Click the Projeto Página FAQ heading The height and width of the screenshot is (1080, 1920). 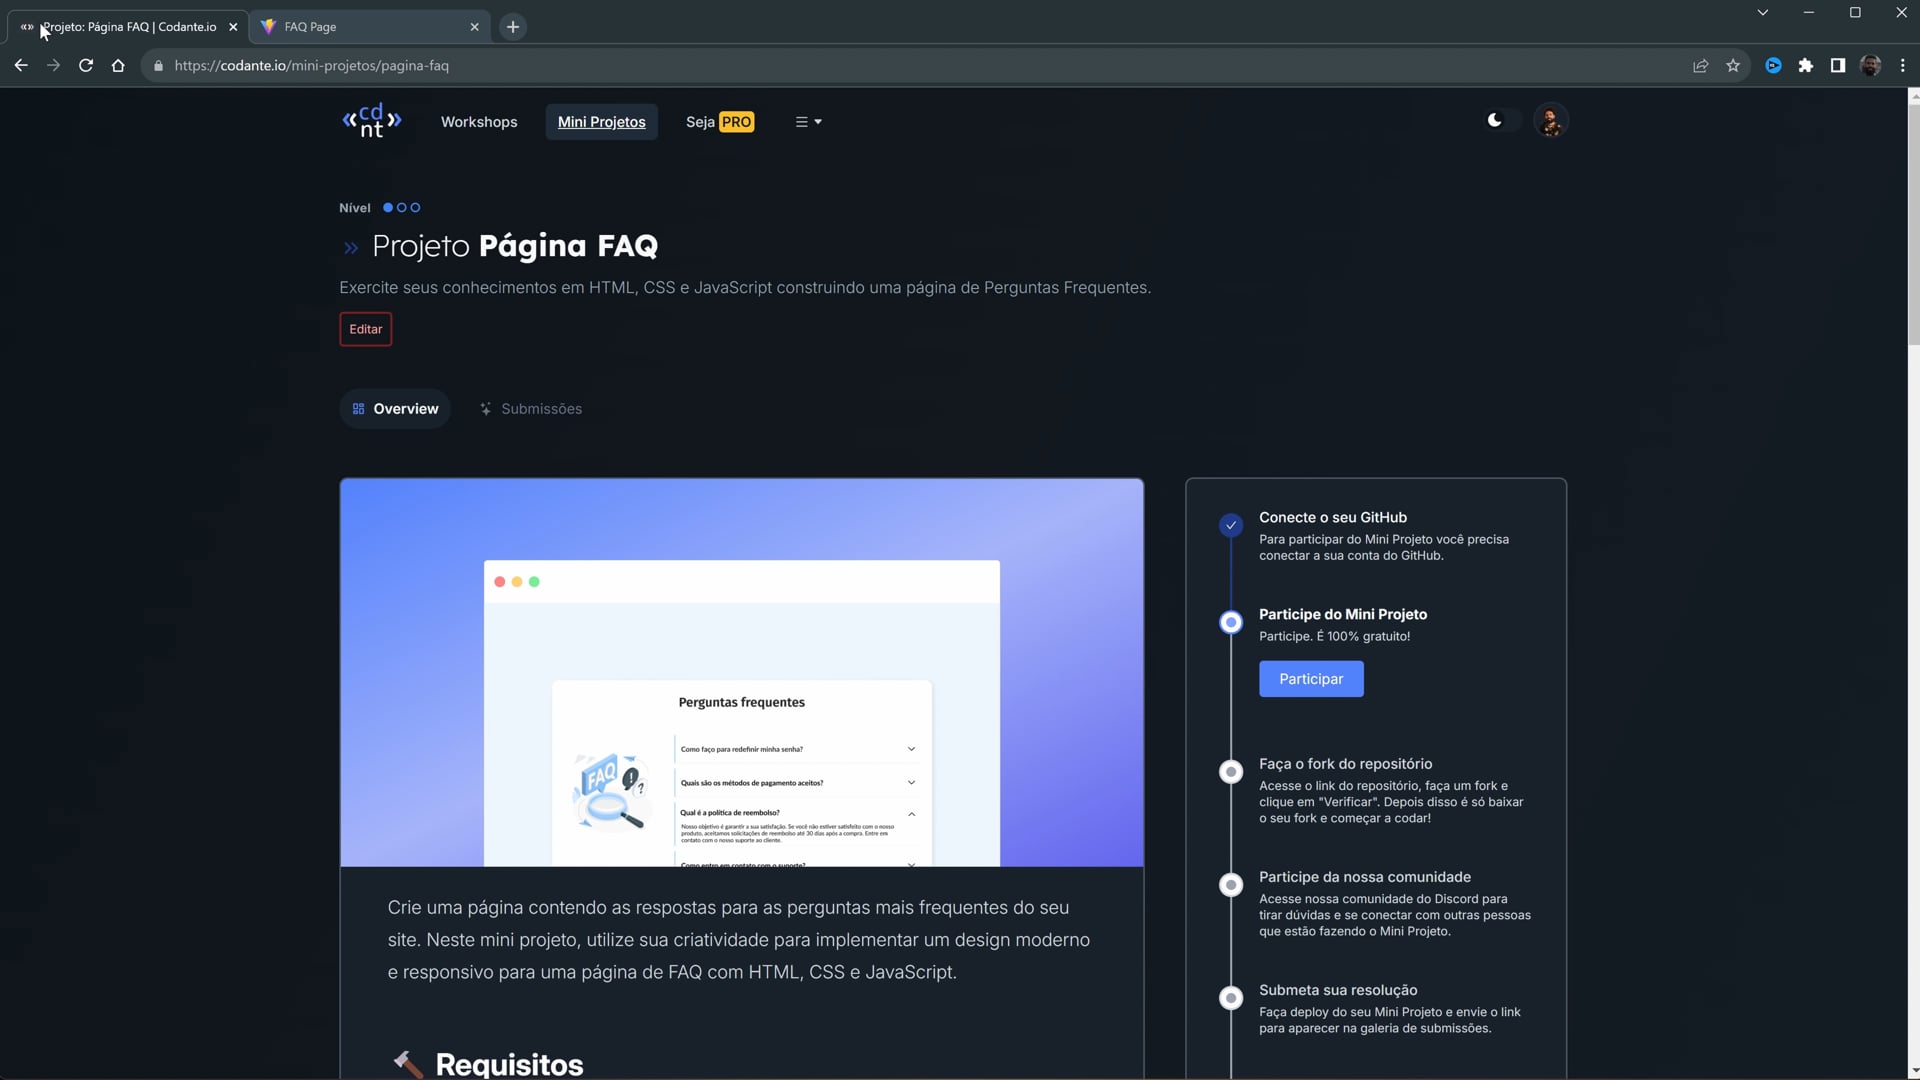515,246
